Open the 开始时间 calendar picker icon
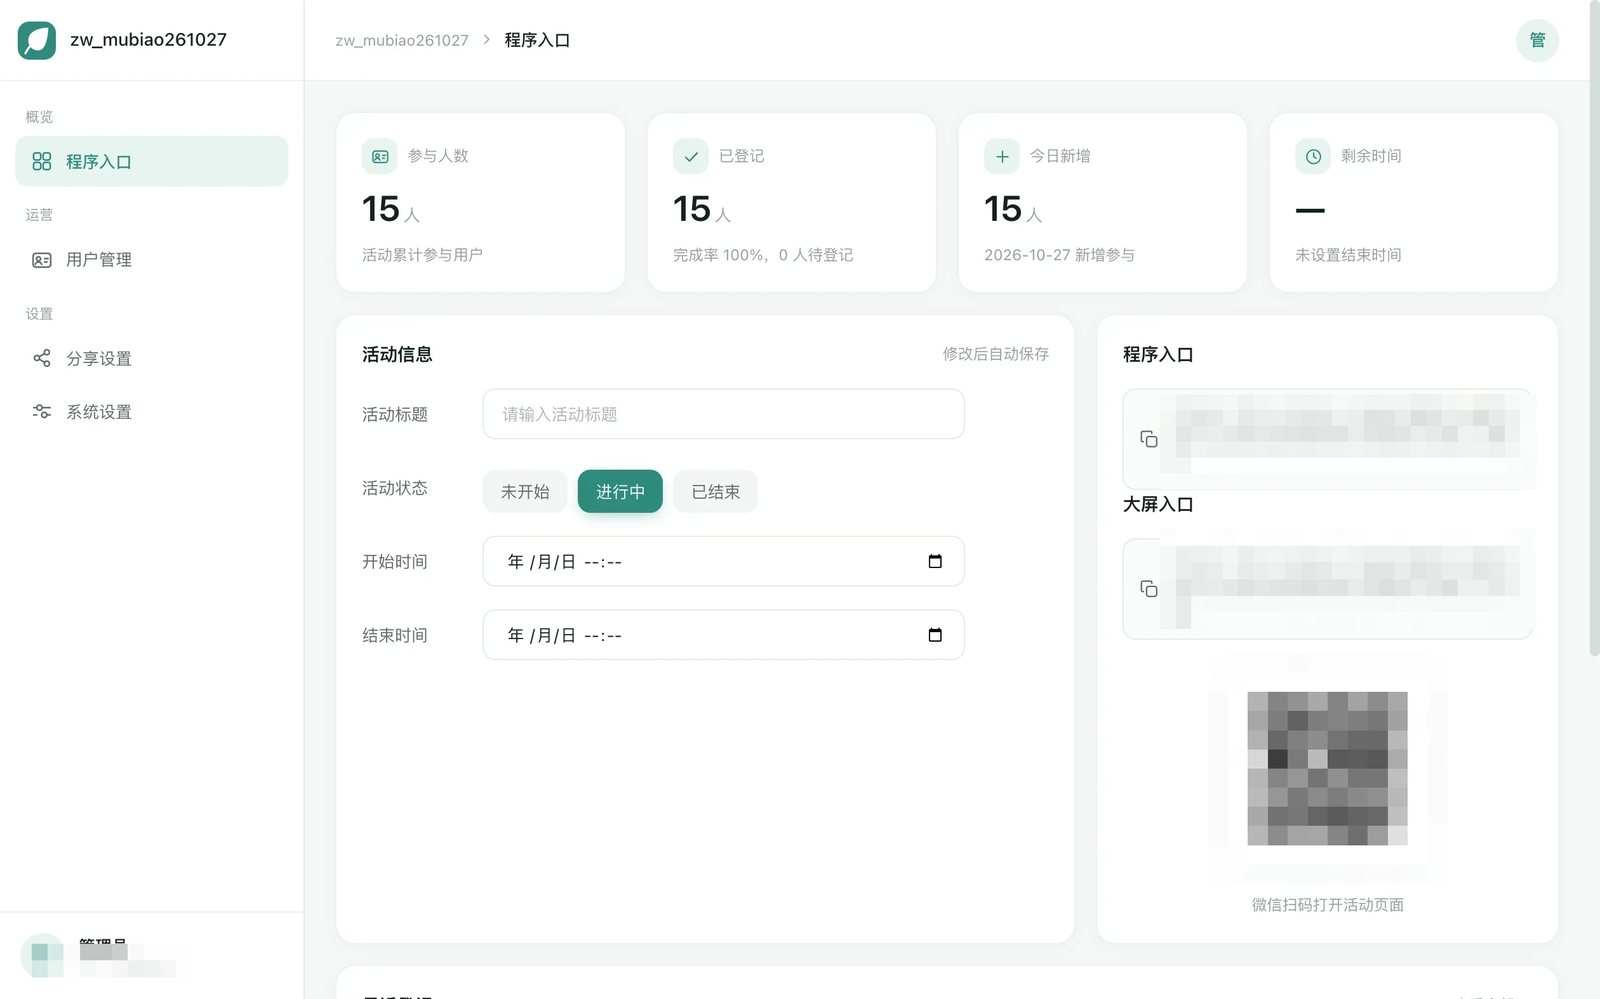The width and height of the screenshot is (1600, 999). [935, 561]
